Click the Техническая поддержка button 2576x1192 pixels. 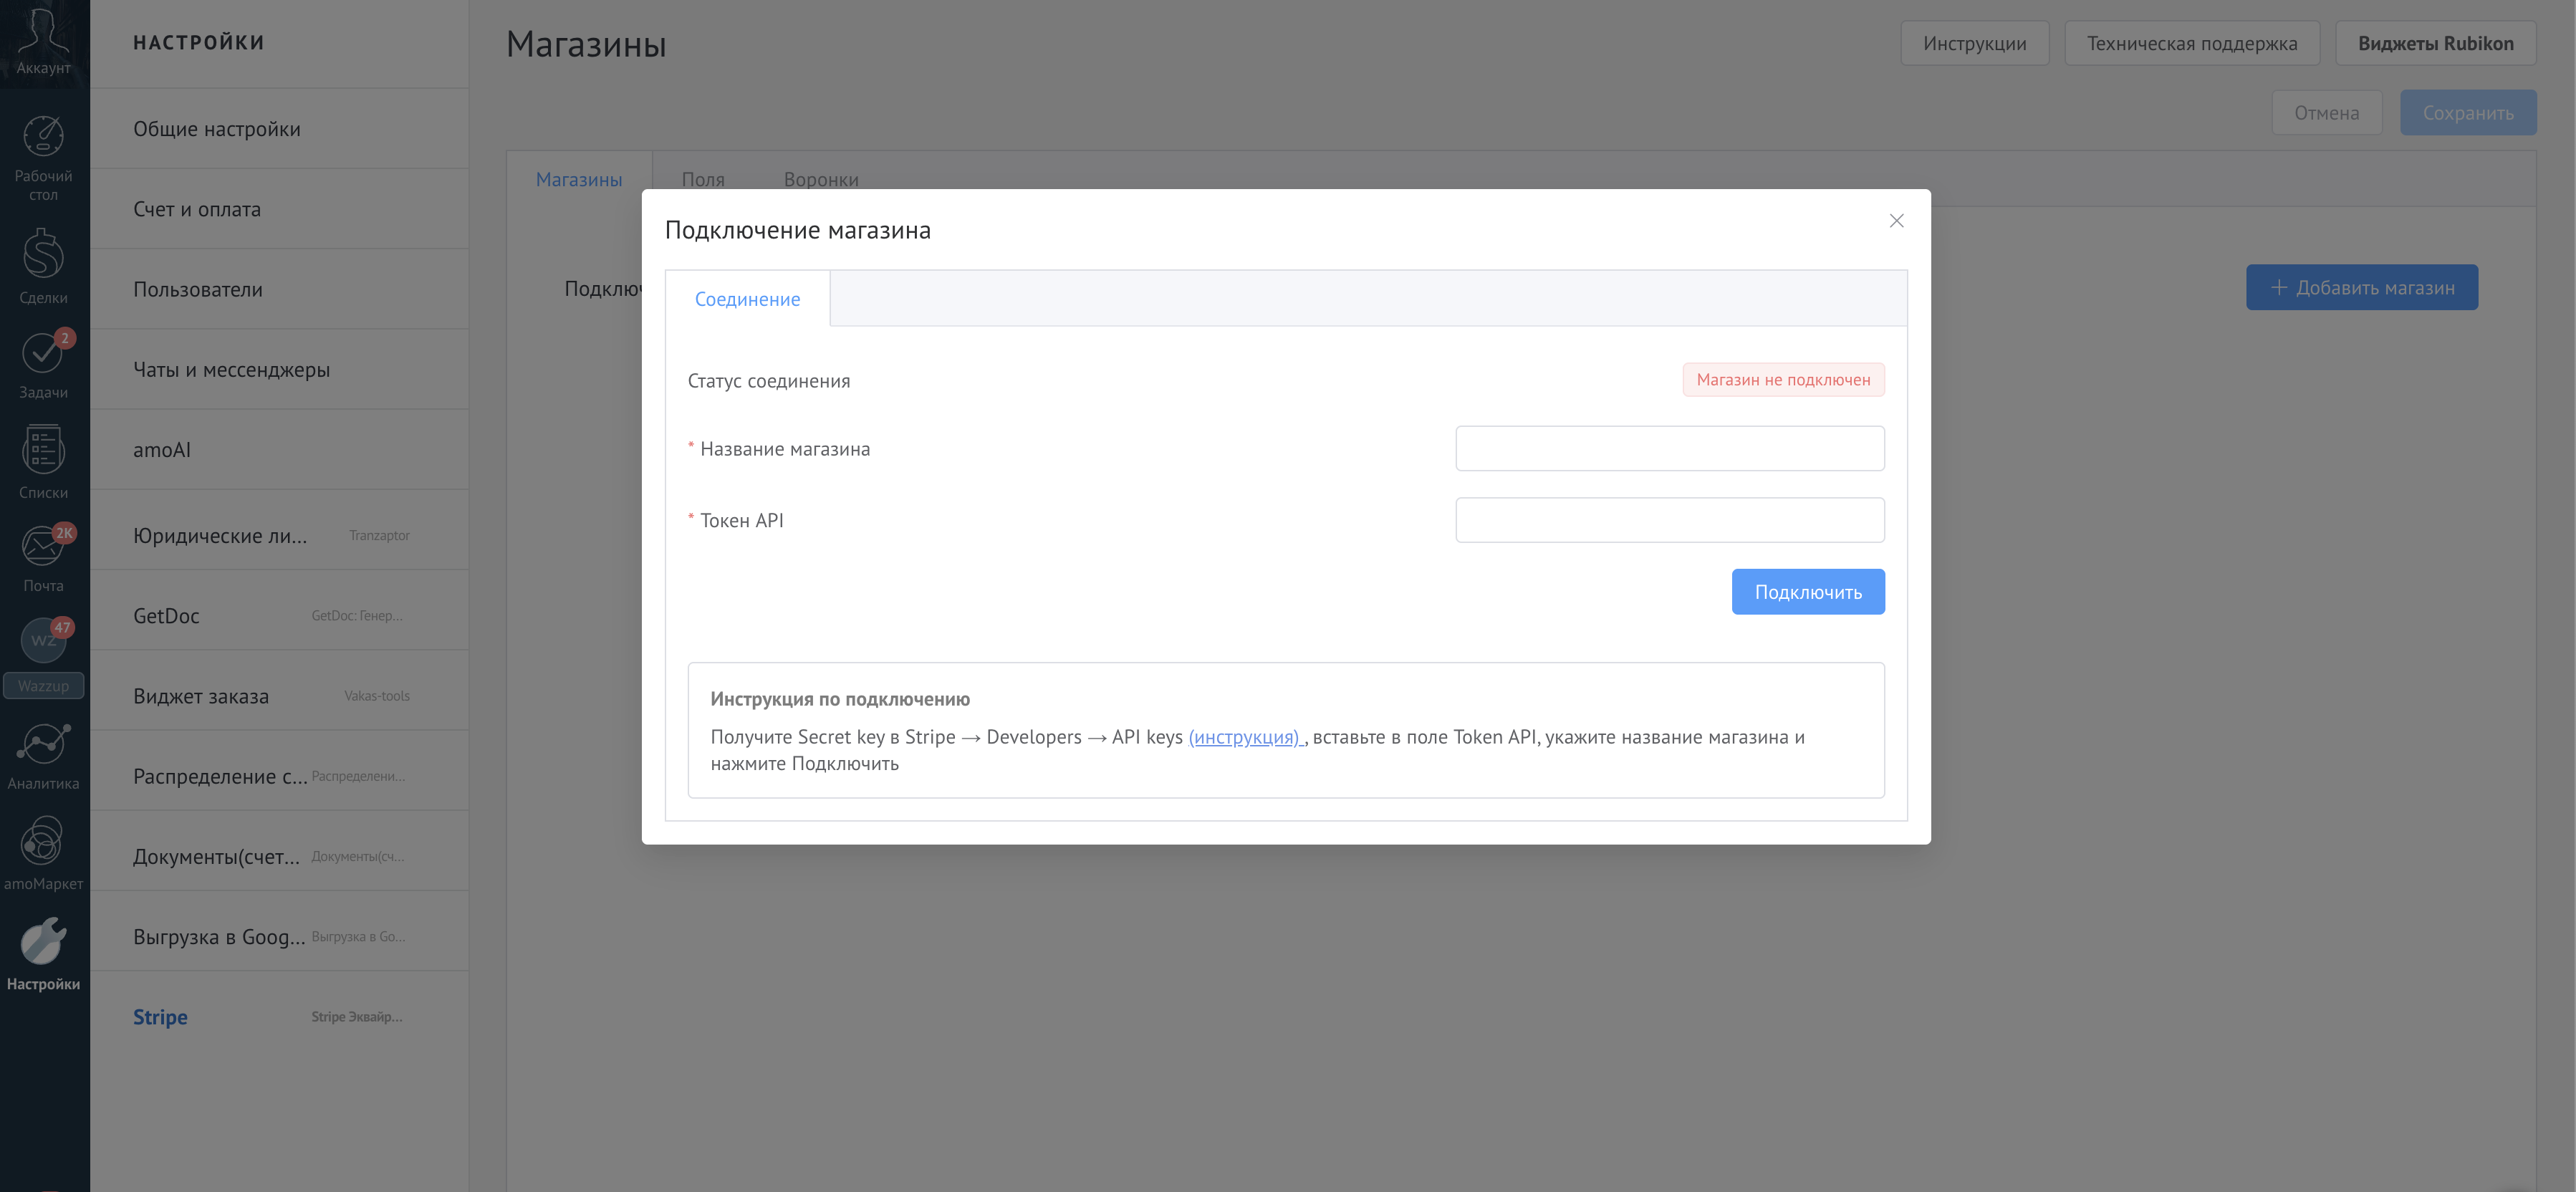coord(2192,42)
